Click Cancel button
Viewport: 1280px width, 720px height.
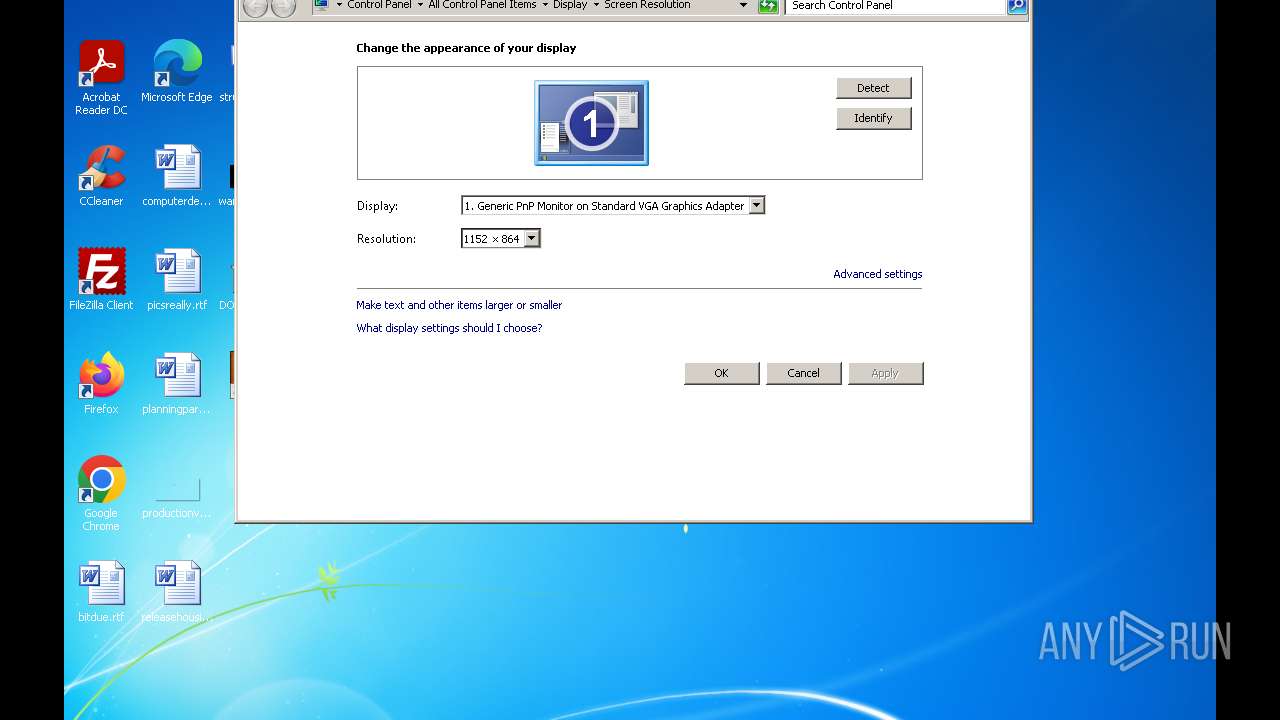[x=804, y=373]
